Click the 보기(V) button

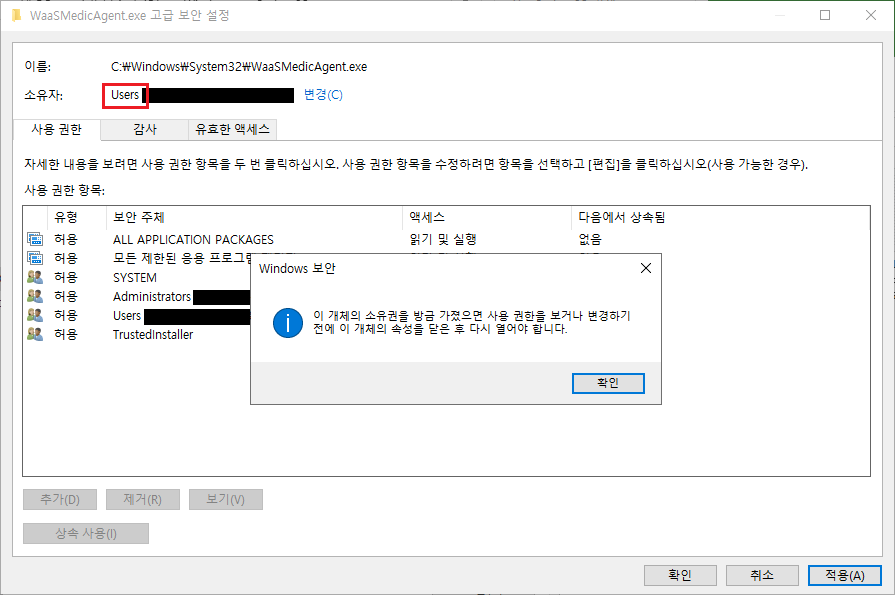point(225,500)
